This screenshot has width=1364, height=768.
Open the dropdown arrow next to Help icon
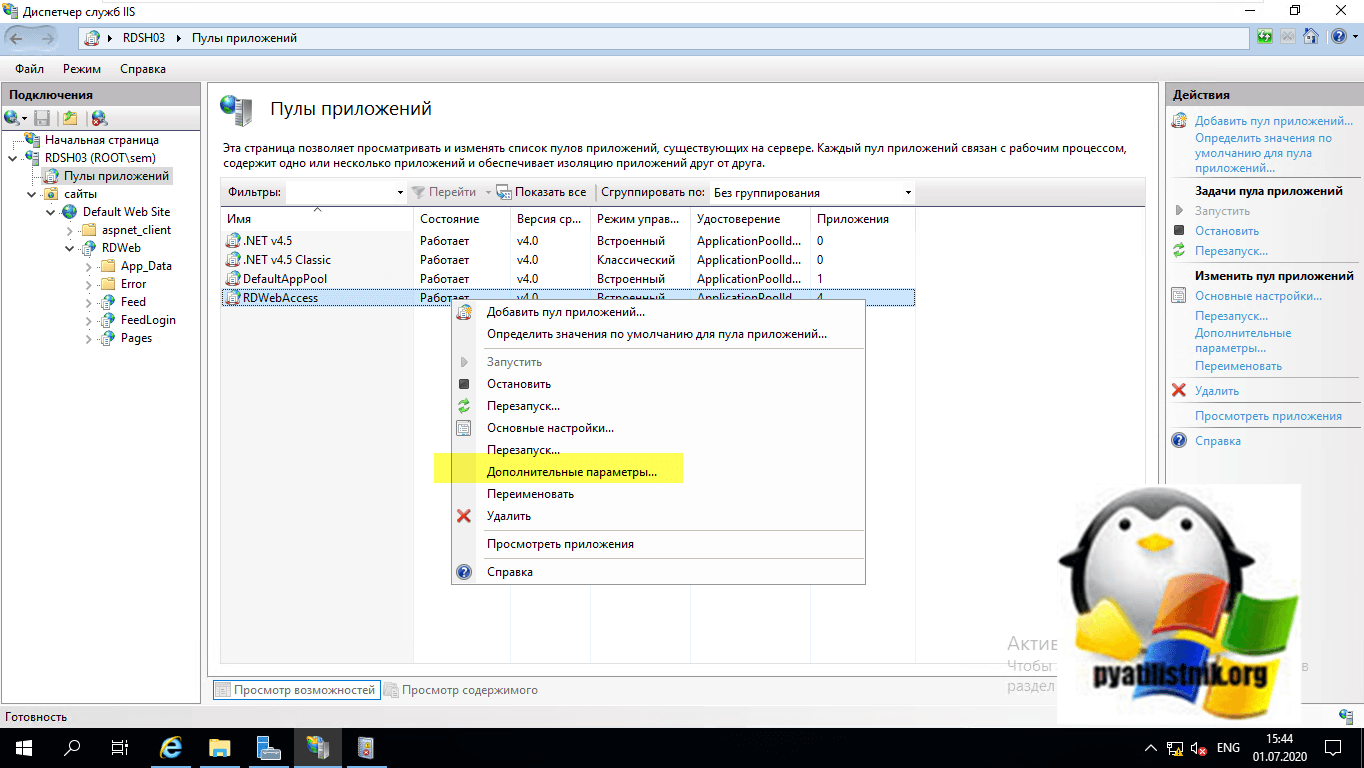[x=1354, y=37]
